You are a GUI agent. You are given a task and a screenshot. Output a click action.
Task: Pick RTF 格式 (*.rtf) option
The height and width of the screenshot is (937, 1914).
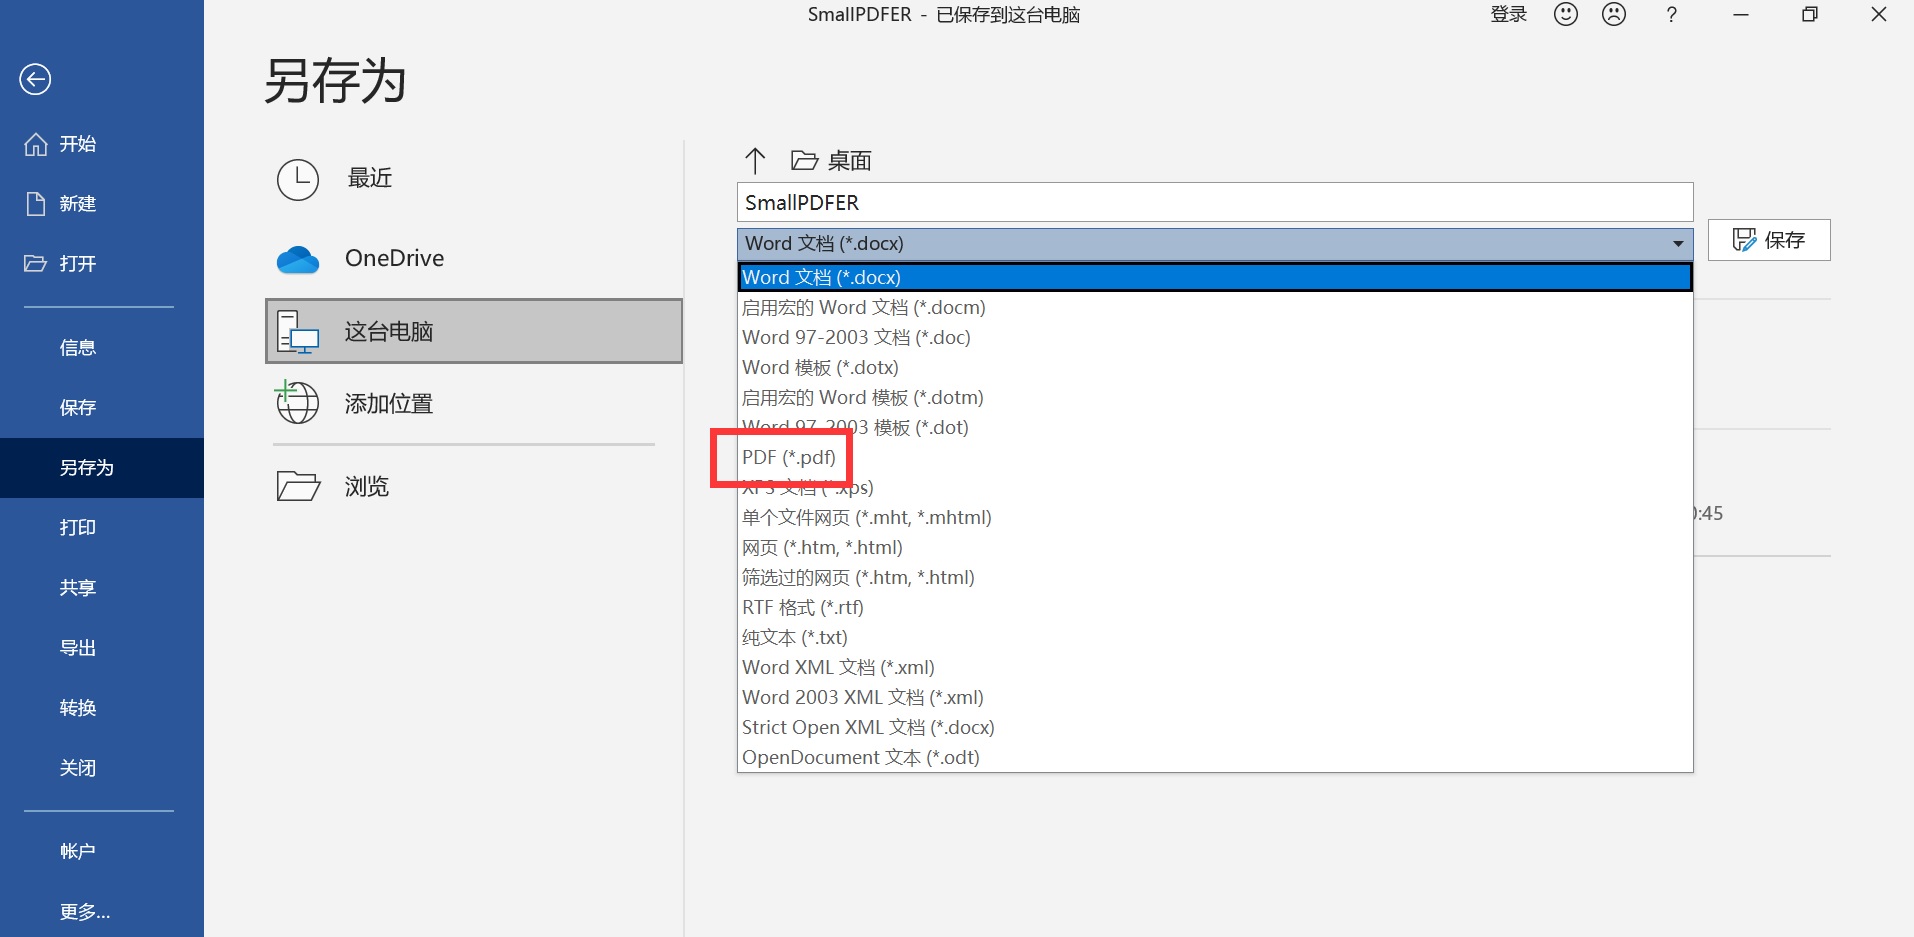pos(802,608)
